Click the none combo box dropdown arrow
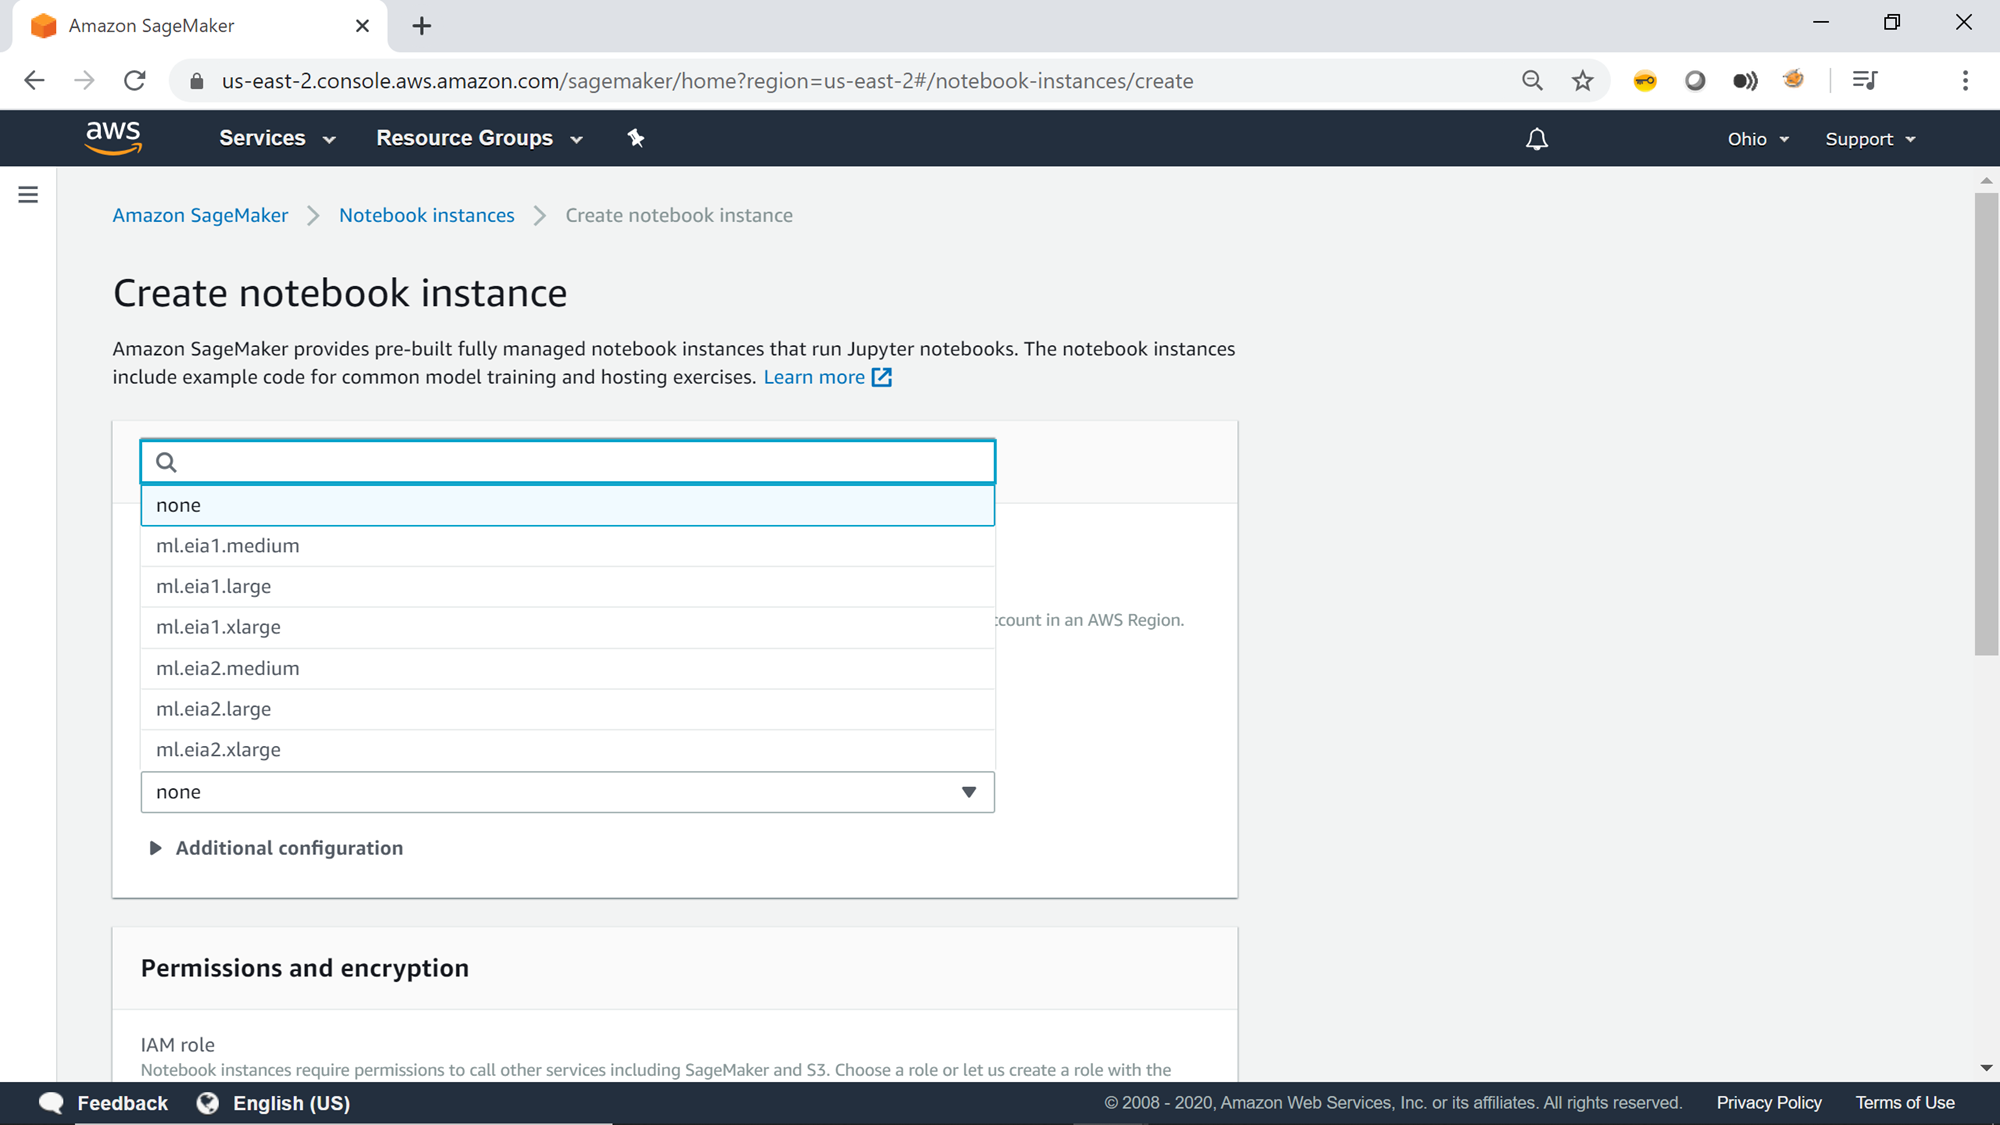 (x=968, y=792)
